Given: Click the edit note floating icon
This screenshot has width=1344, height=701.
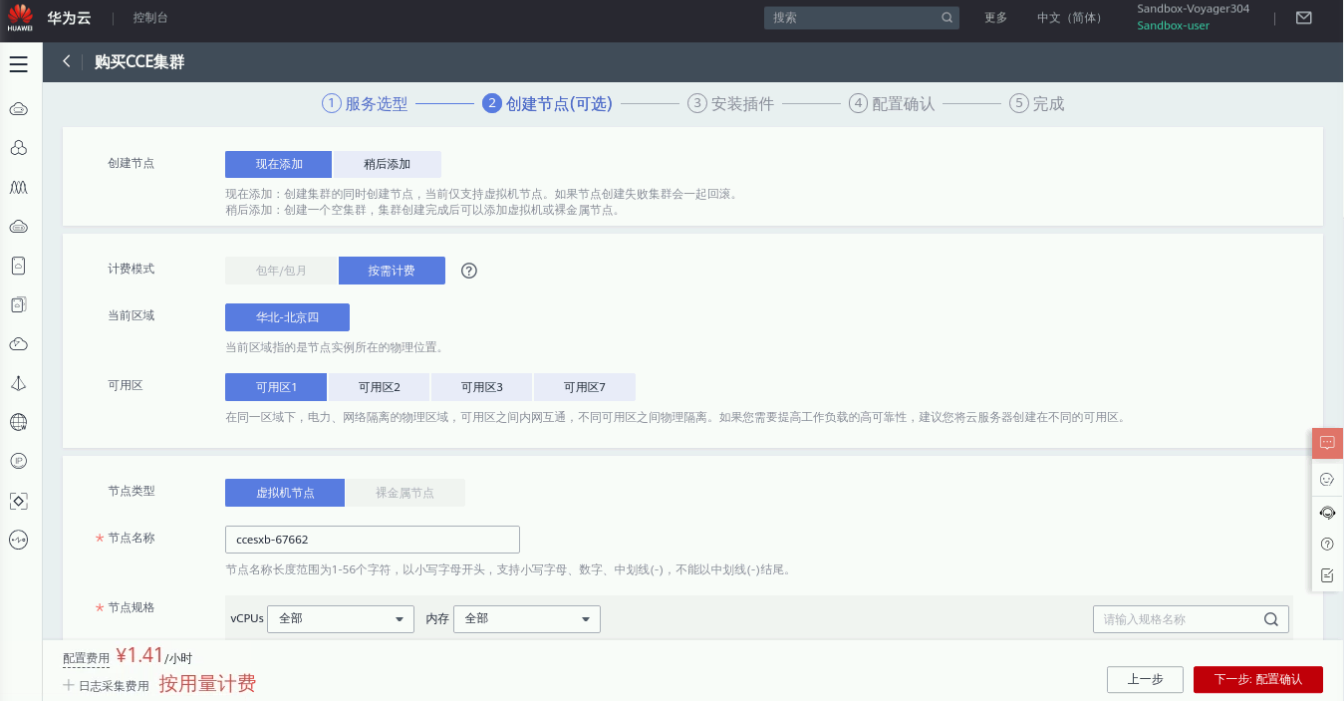Looking at the screenshot, I should (x=1327, y=575).
